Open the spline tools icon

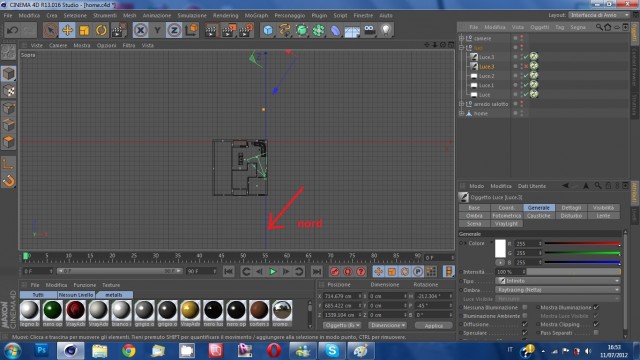click(x=284, y=30)
